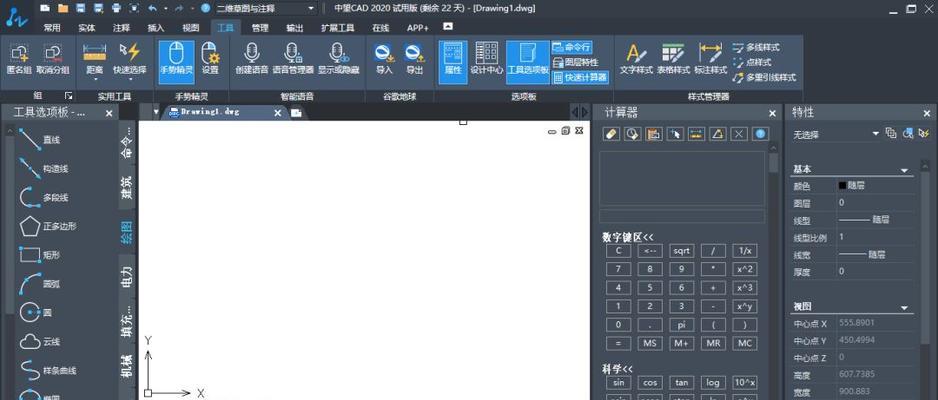
Task: Click the calculator pi button
Action: [x=681, y=325]
